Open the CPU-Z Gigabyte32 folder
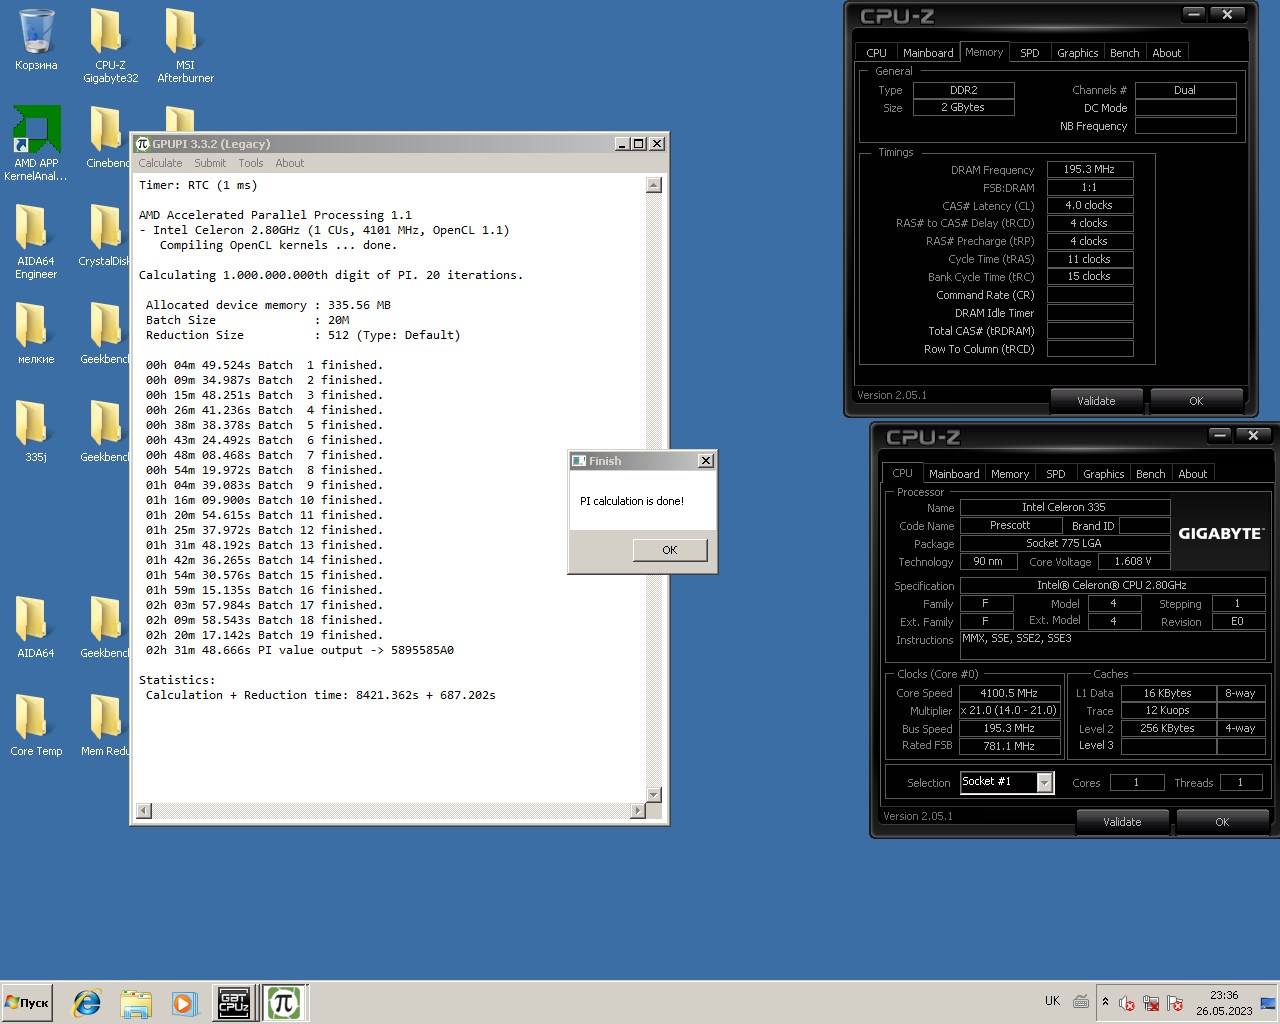The image size is (1280, 1024). coord(110,45)
